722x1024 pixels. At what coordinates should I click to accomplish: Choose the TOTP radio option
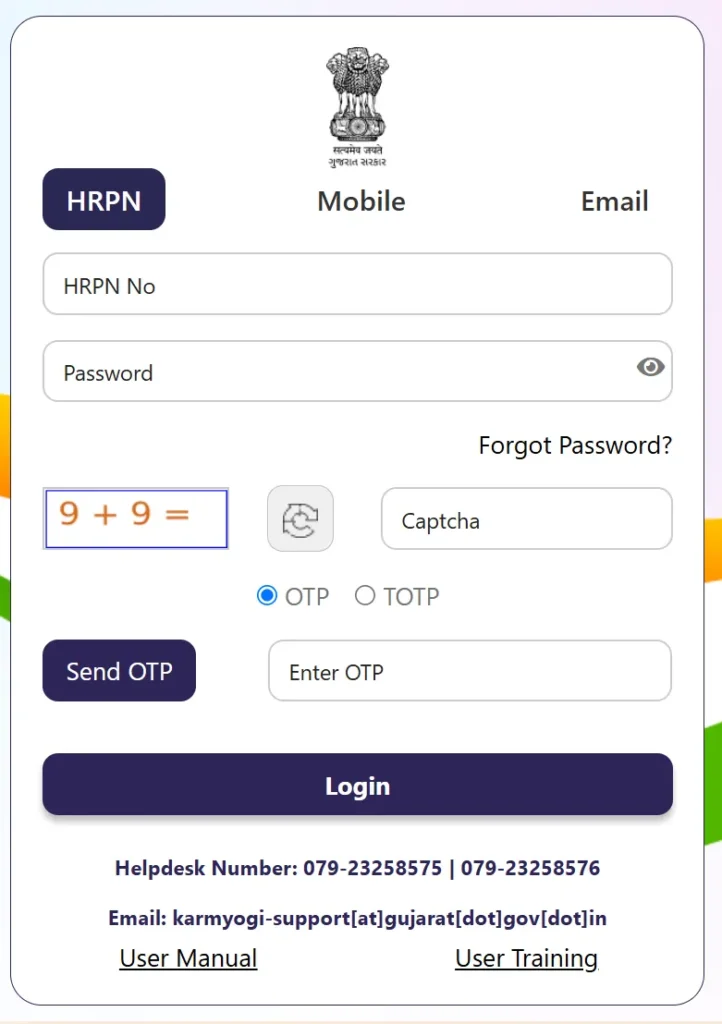[x=365, y=596]
